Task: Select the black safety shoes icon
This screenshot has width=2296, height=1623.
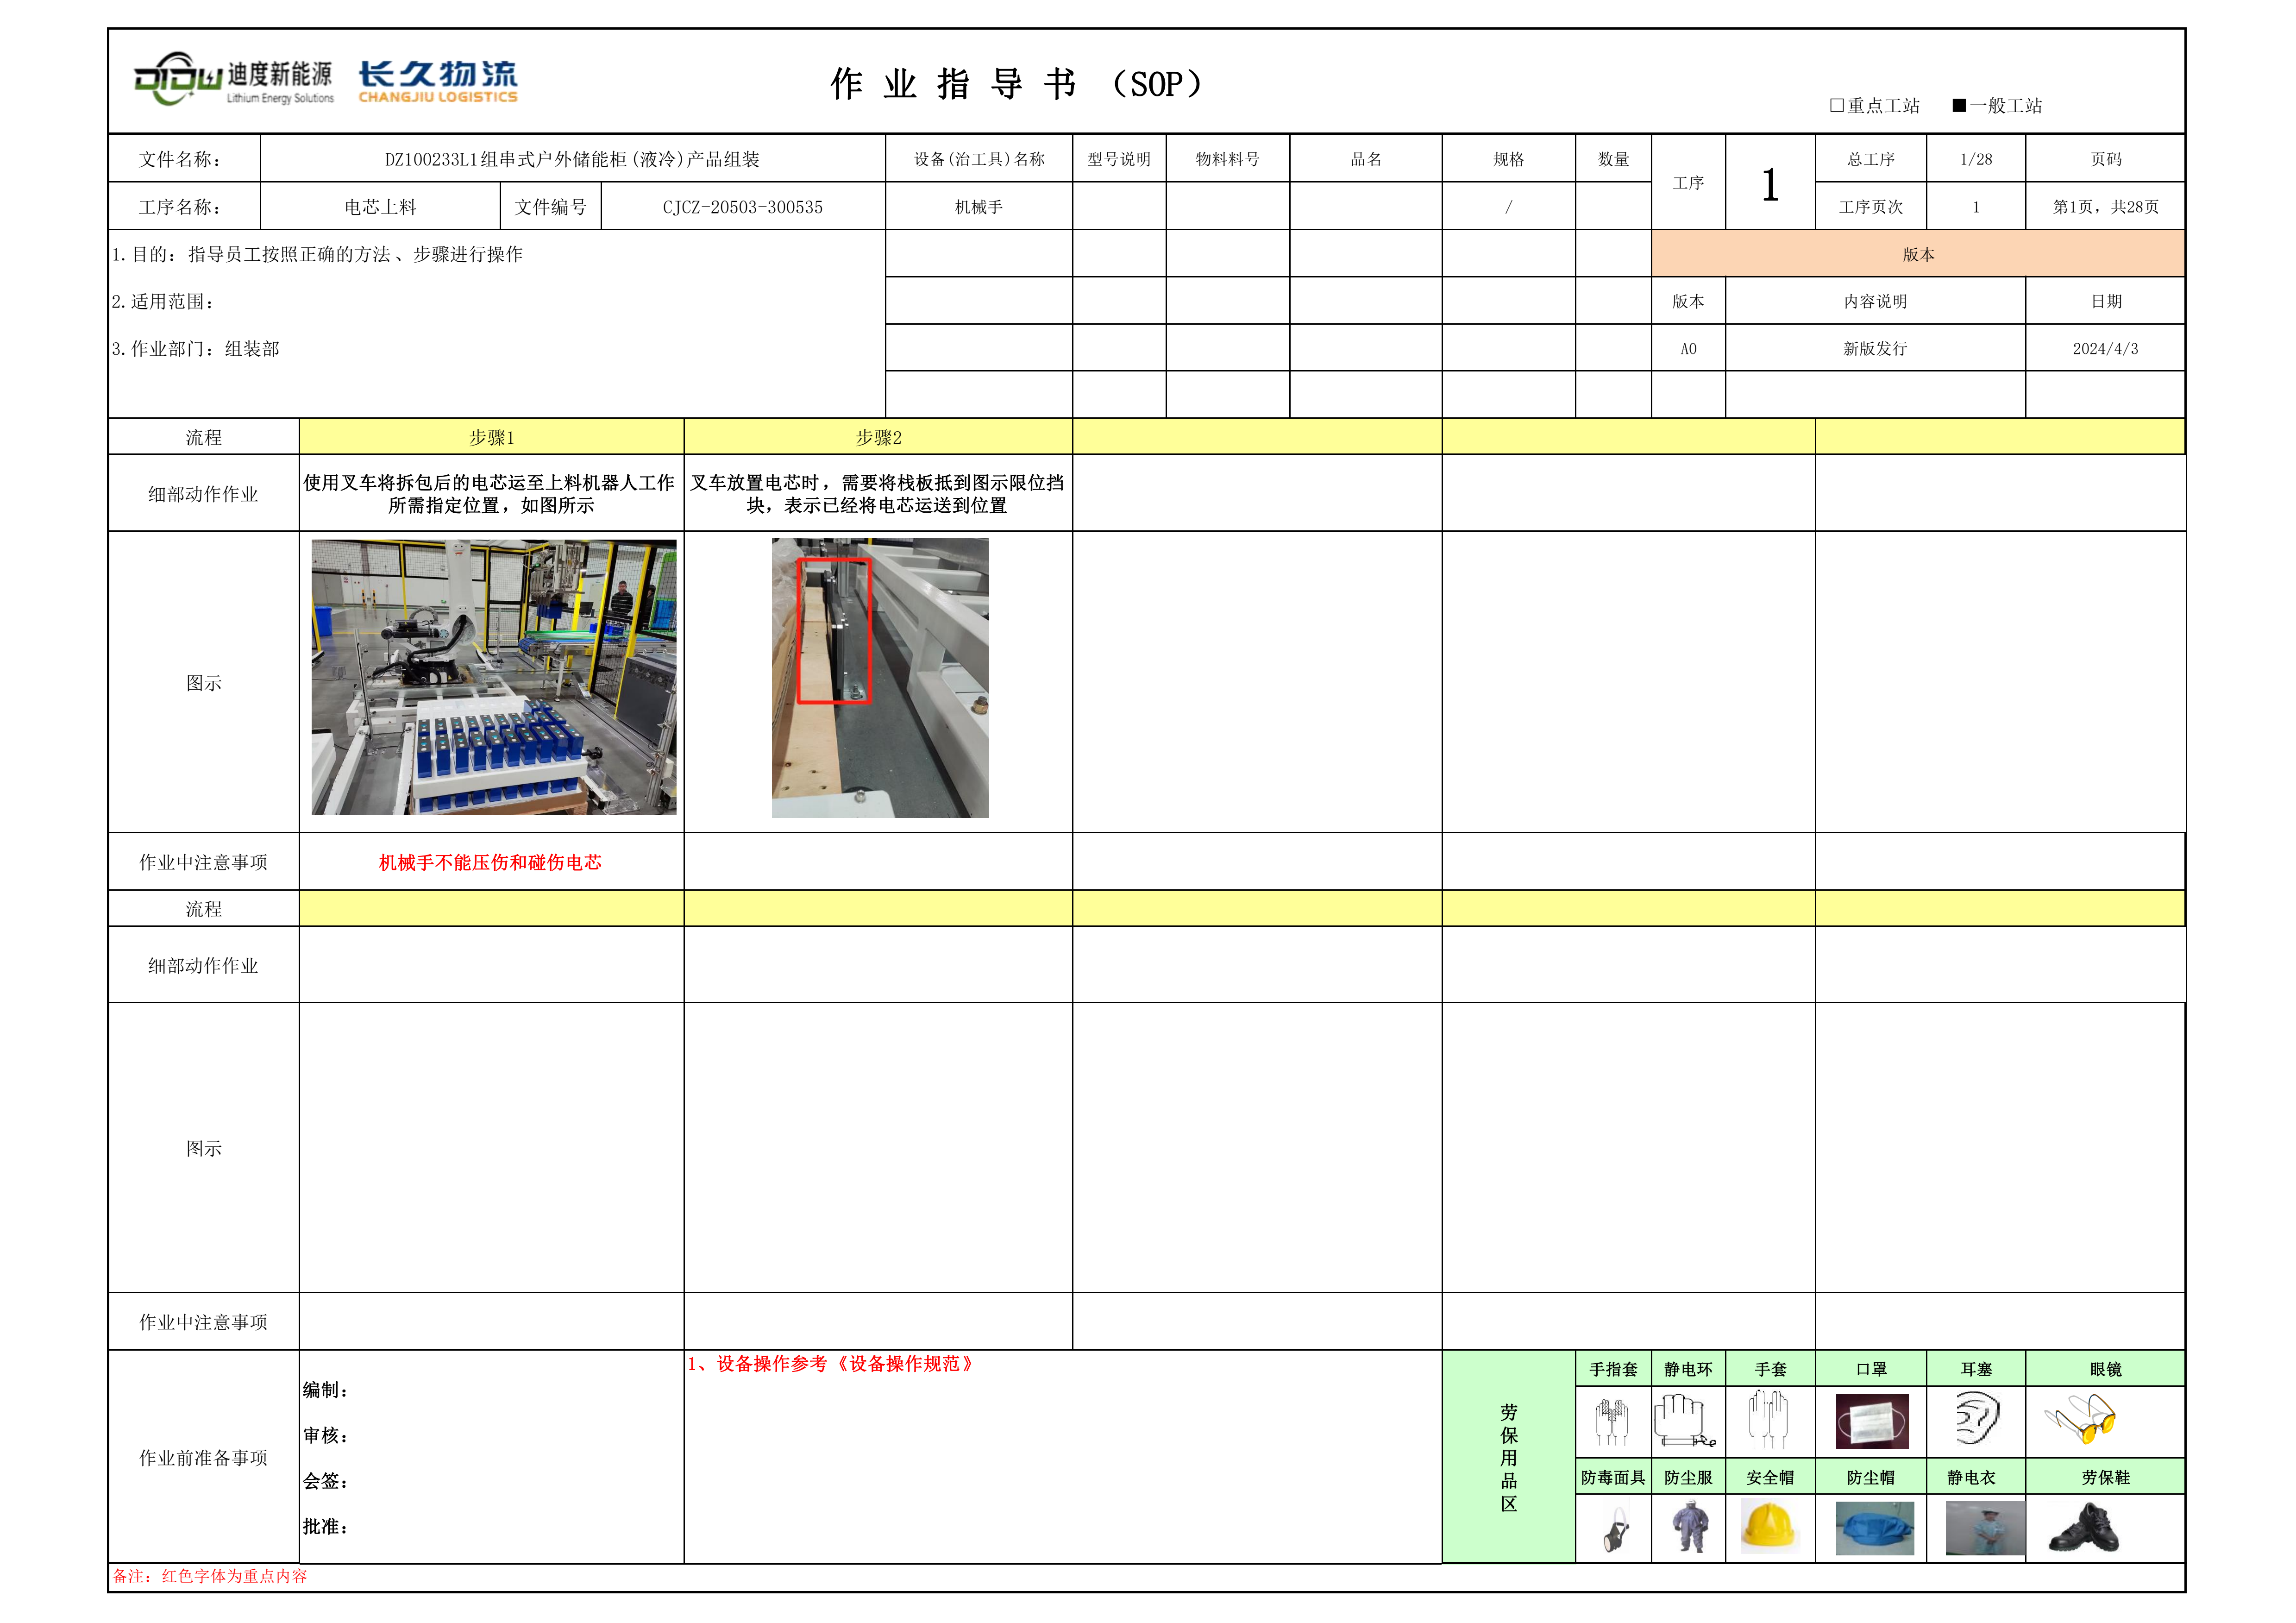Action: coord(2084,1528)
